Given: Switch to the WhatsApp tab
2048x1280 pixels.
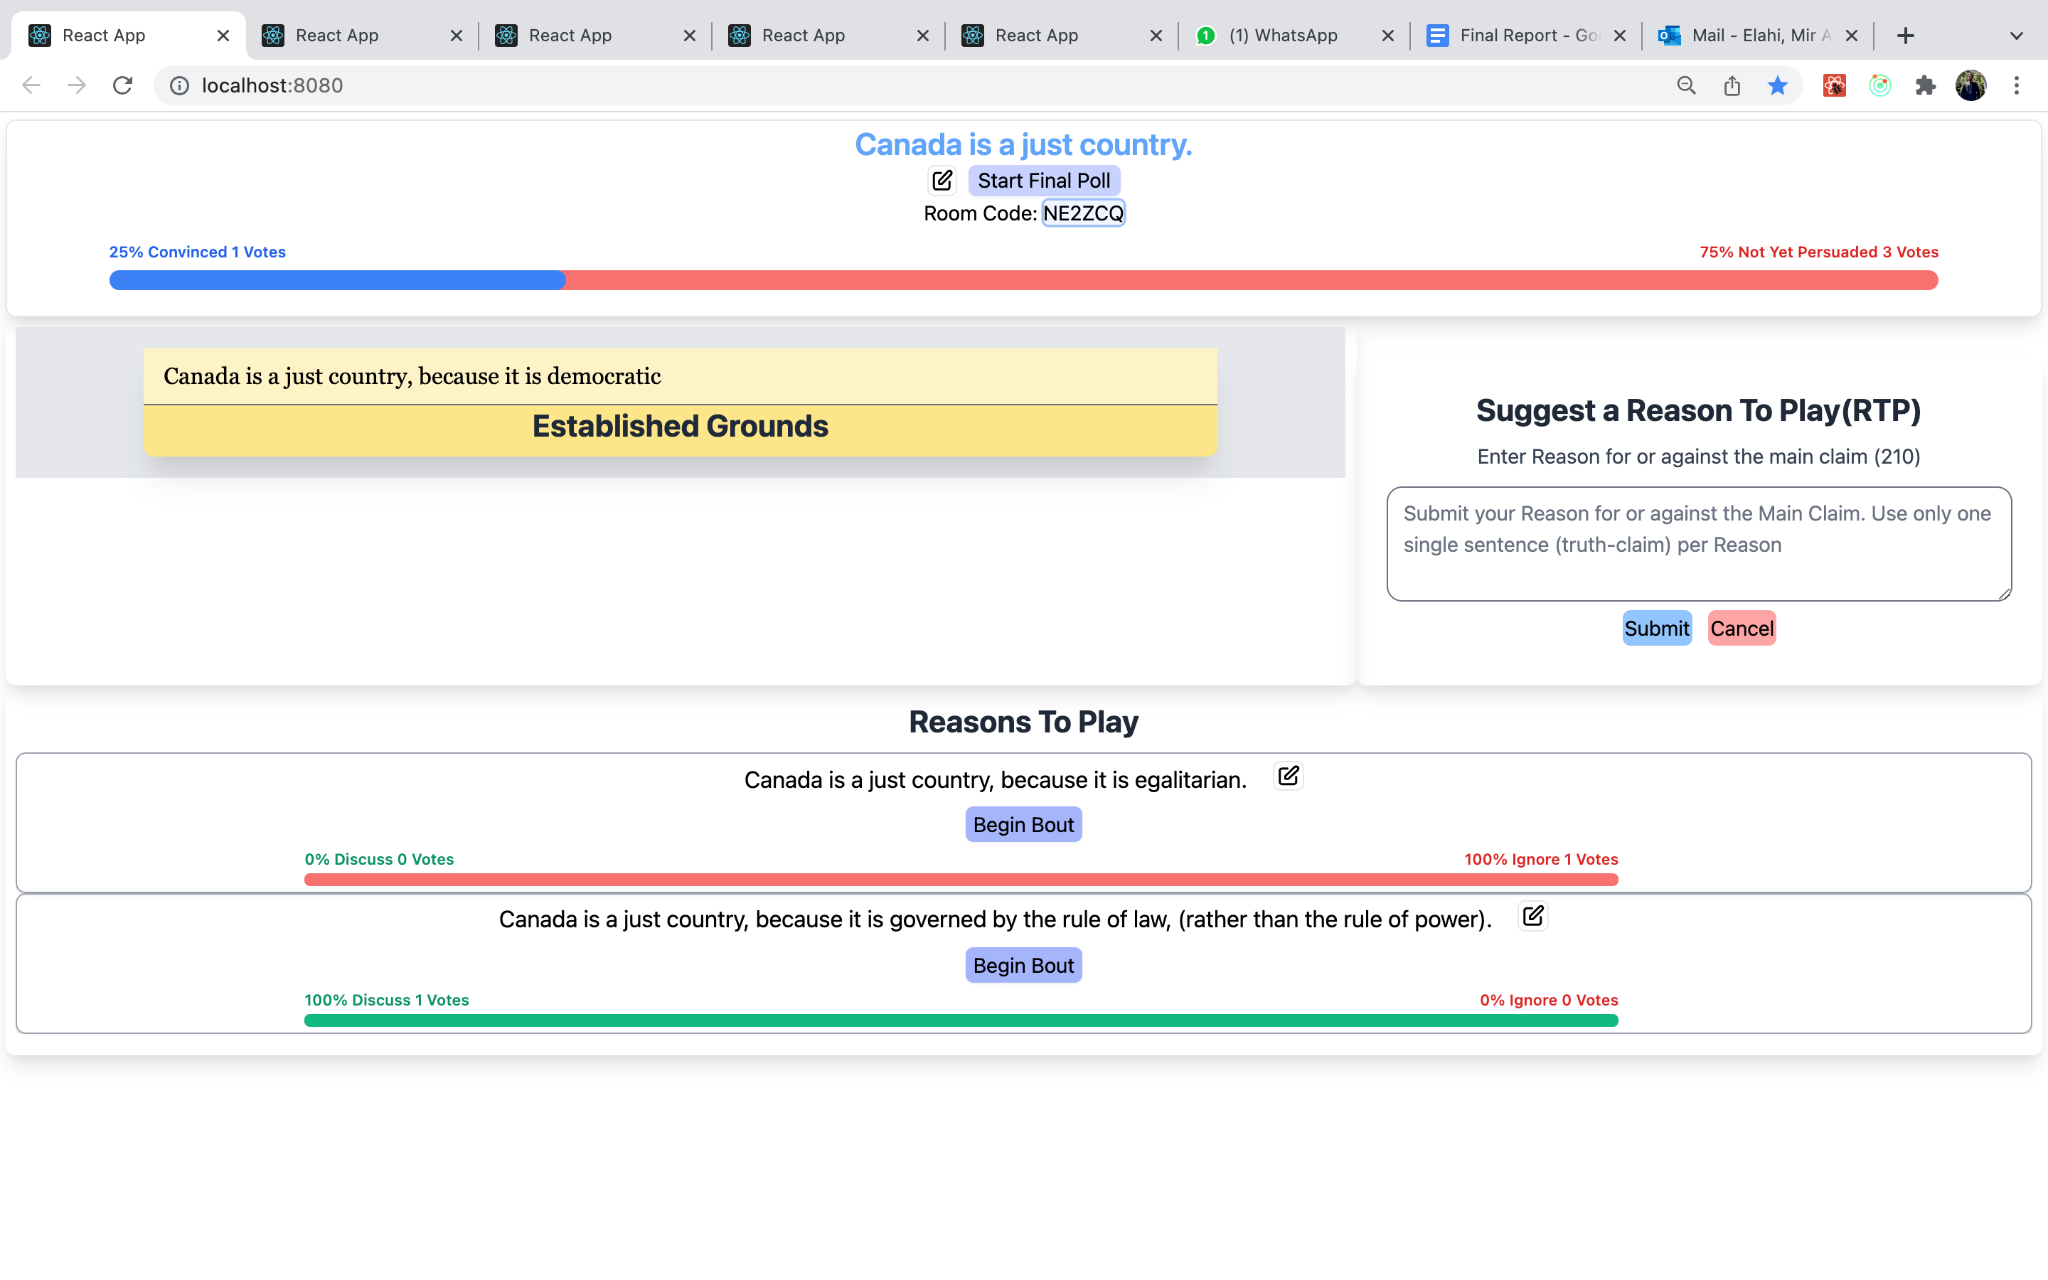Looking at the screenshot, I should point(1283,35).
